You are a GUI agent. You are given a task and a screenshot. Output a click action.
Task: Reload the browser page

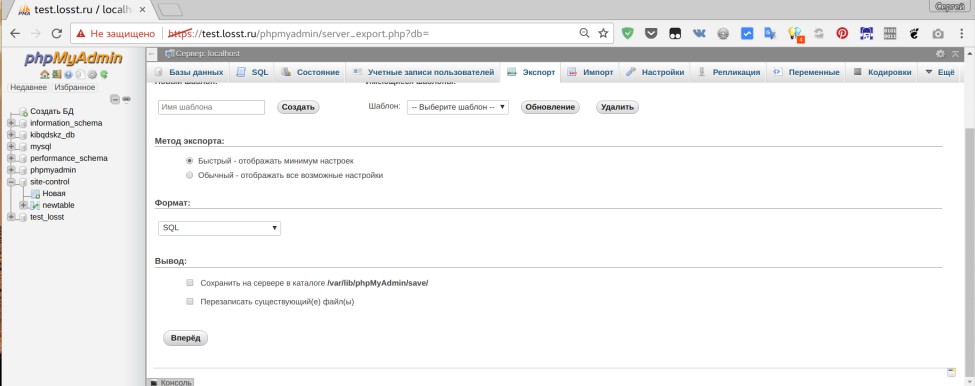click(57, 34)
